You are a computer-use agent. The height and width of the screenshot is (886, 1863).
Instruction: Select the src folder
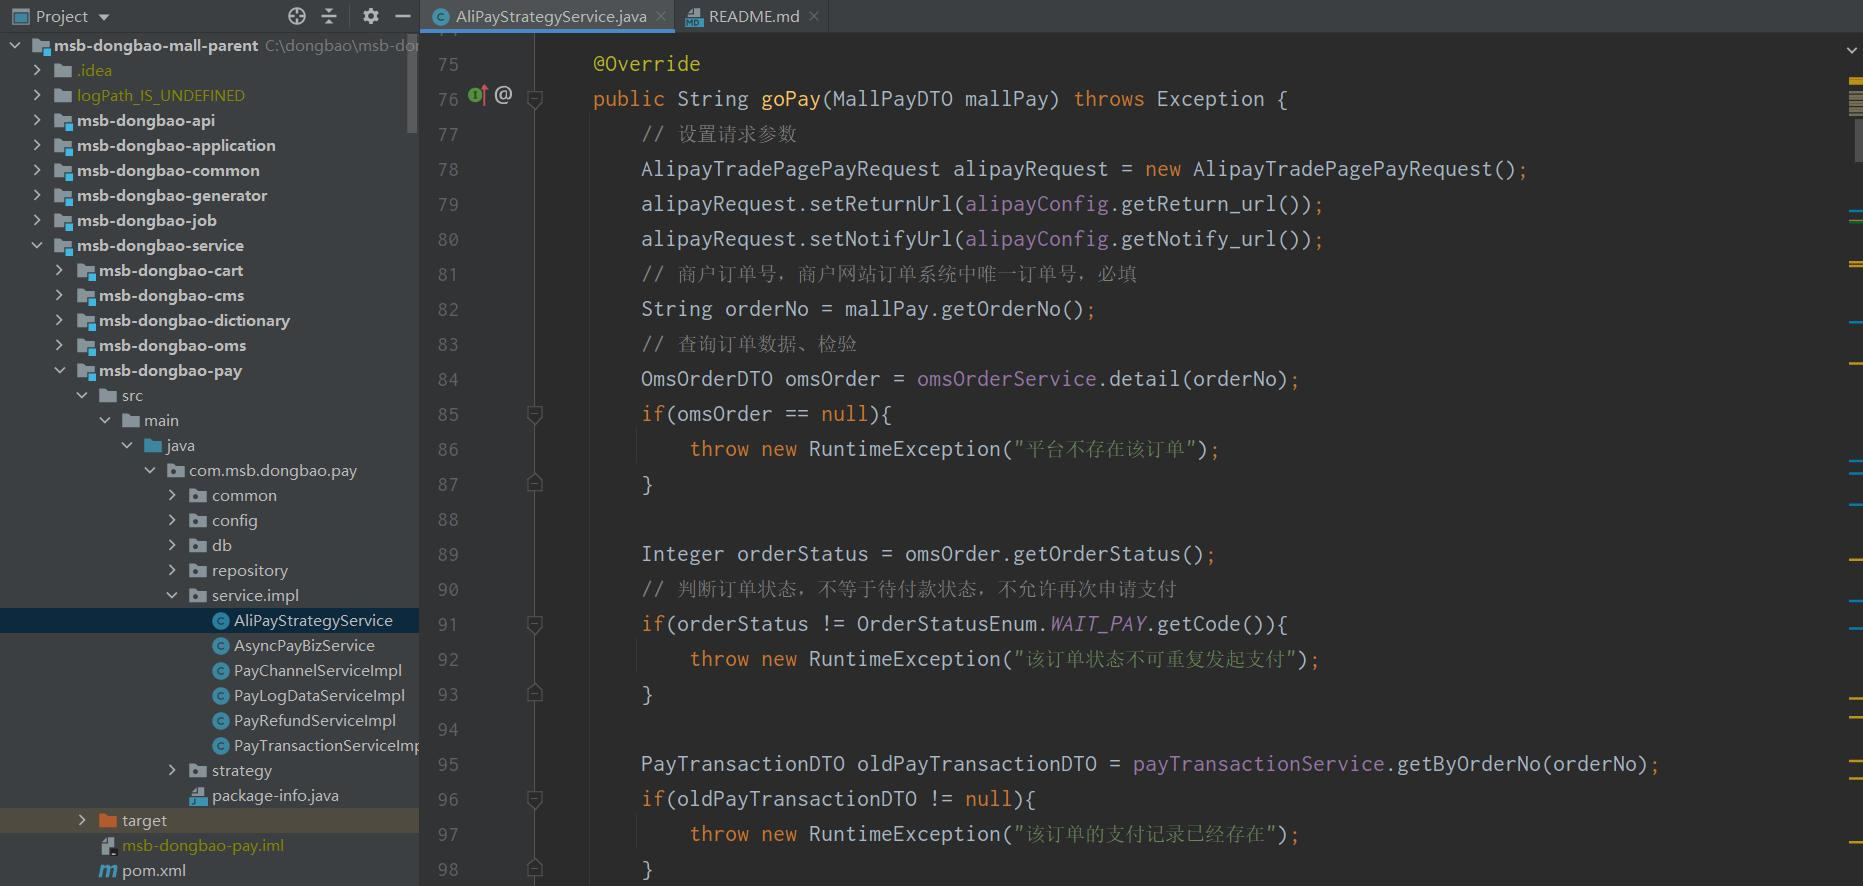(132, 395)
